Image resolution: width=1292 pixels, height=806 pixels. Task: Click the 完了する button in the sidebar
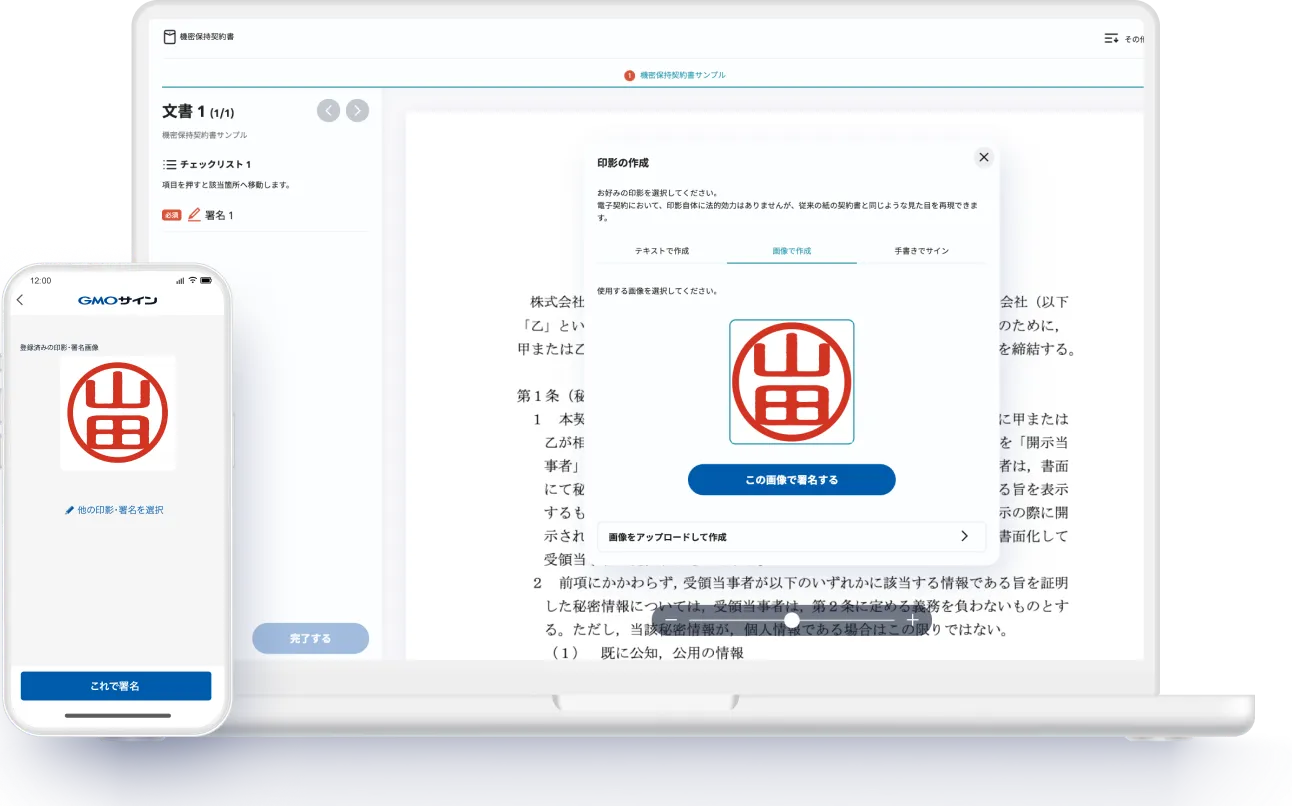tap(311, 638)
